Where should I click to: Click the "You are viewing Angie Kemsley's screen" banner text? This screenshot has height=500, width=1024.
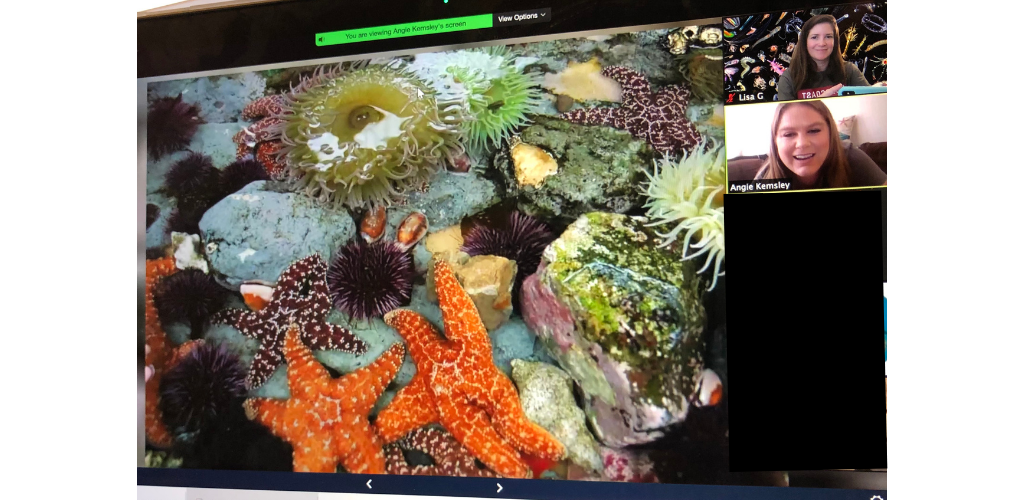coord(405,29)
